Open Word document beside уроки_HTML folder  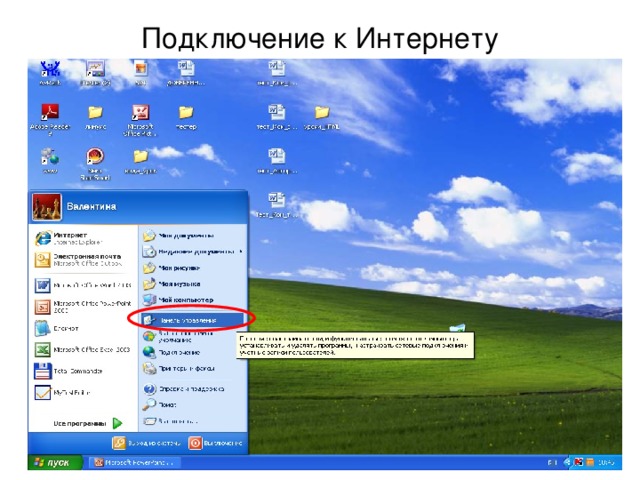tap(277, 118)
